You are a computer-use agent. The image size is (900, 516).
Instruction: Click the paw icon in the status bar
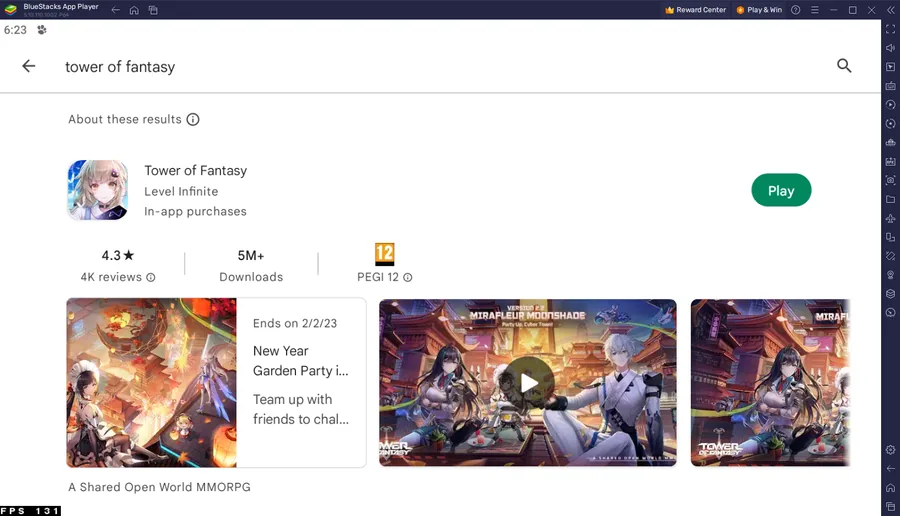tap(42, 30)
